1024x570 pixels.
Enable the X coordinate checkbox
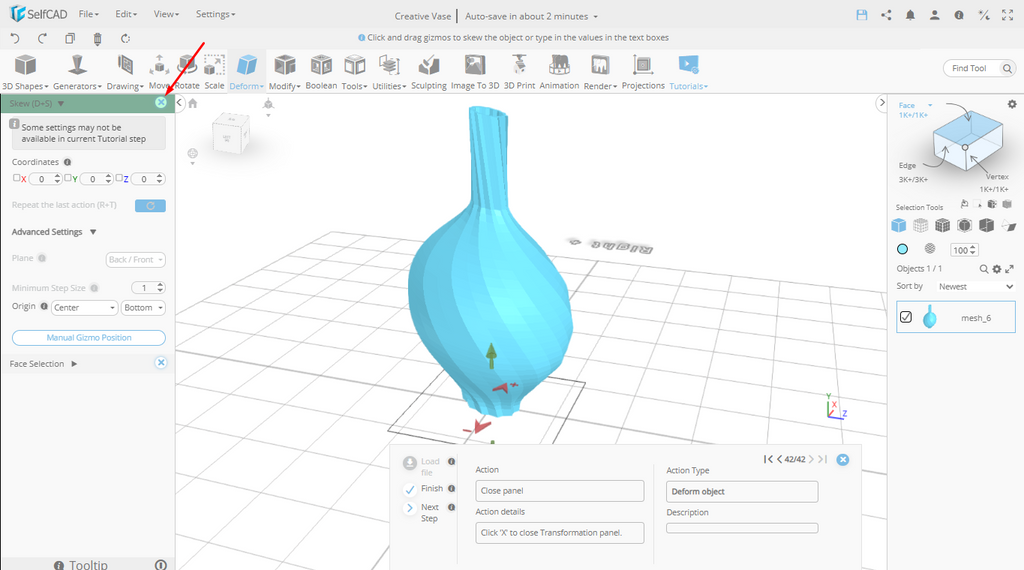pos(17,178)
